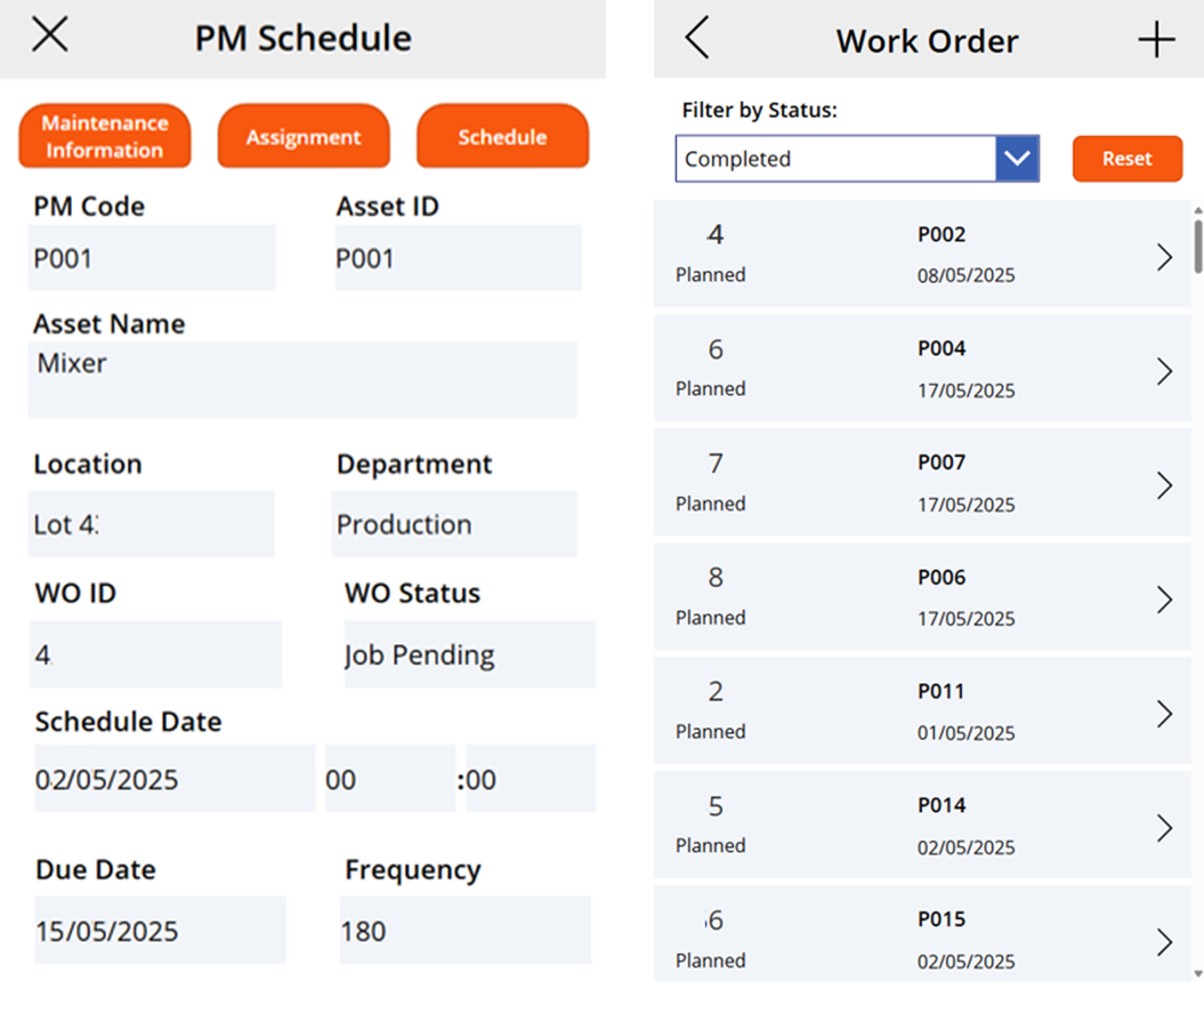
Task: Open work order P015 via its chevron
Action: pos(1164,941)
